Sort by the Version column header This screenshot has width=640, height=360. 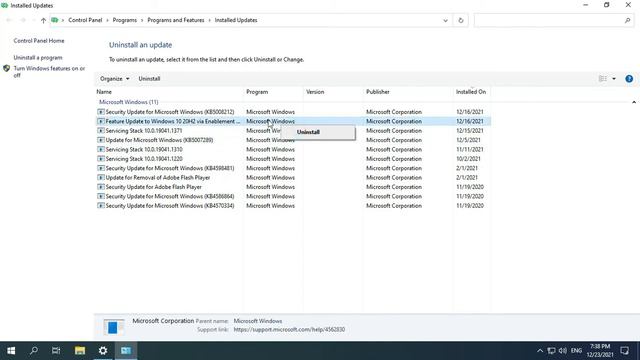pyautogui.click(x=333, y=92)
